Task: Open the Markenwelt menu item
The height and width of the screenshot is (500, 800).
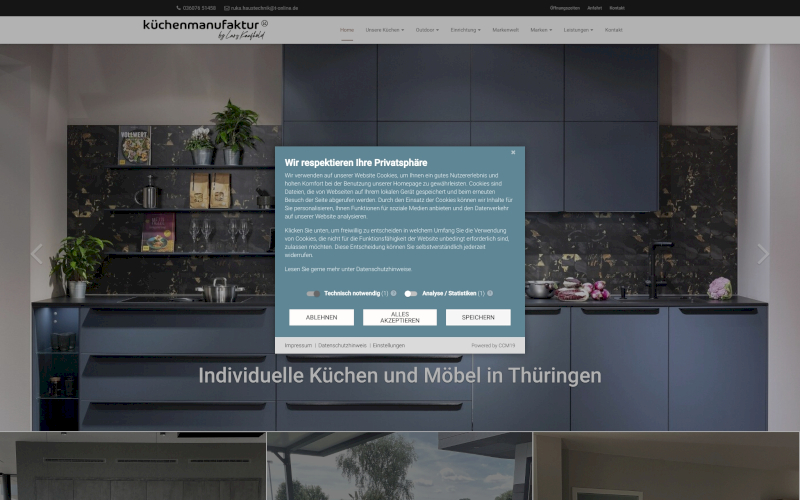Action: tap(505, 30)
